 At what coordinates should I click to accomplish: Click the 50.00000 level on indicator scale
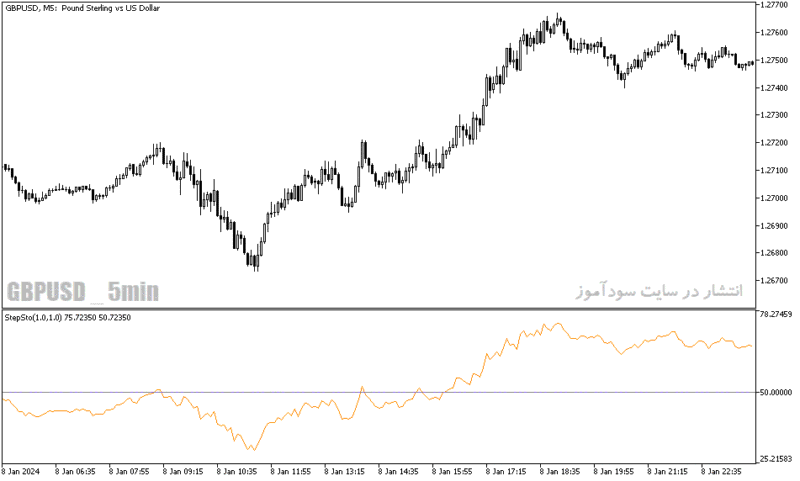[x=776, y=392]
